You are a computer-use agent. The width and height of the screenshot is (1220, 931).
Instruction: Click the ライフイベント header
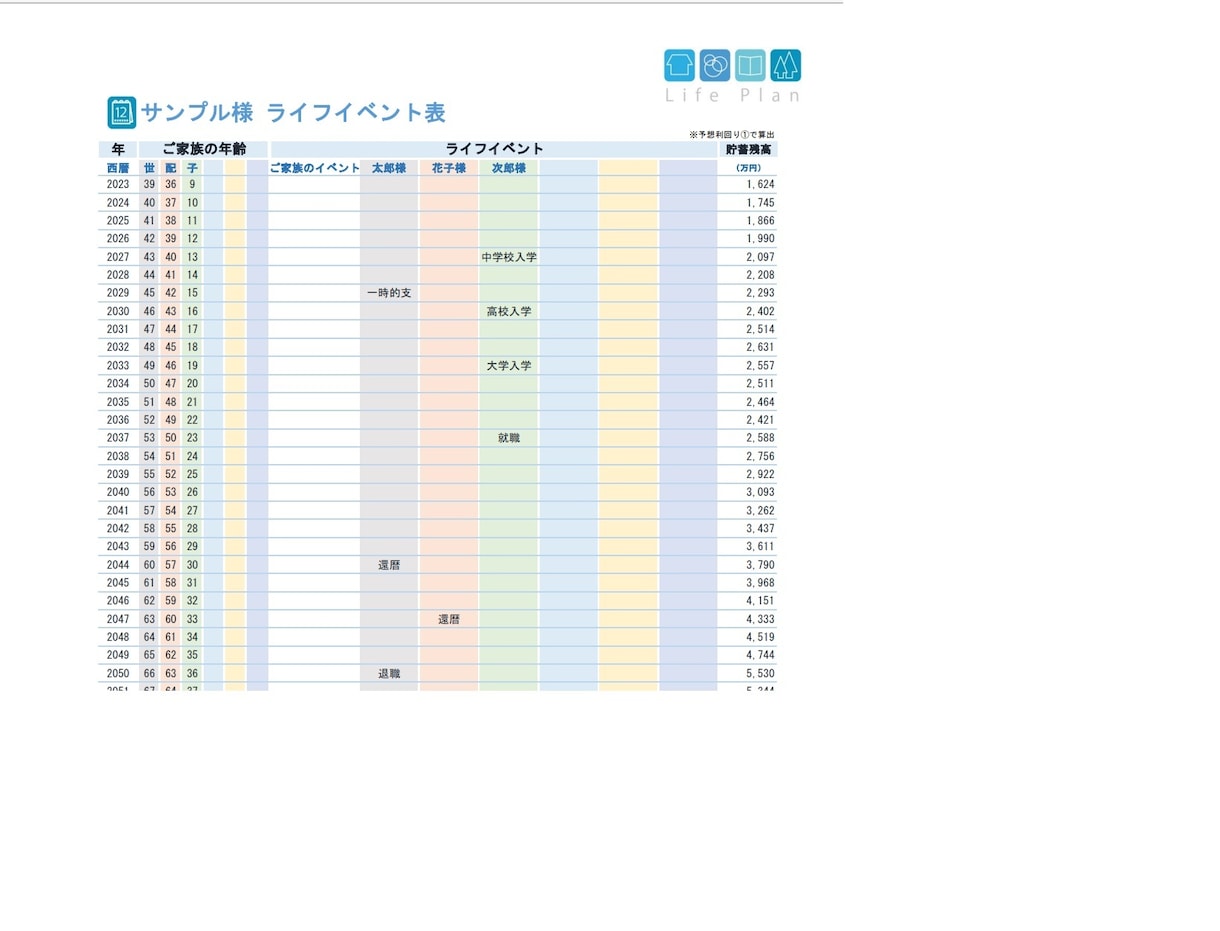pyautogui.click(x=494, y=149)
